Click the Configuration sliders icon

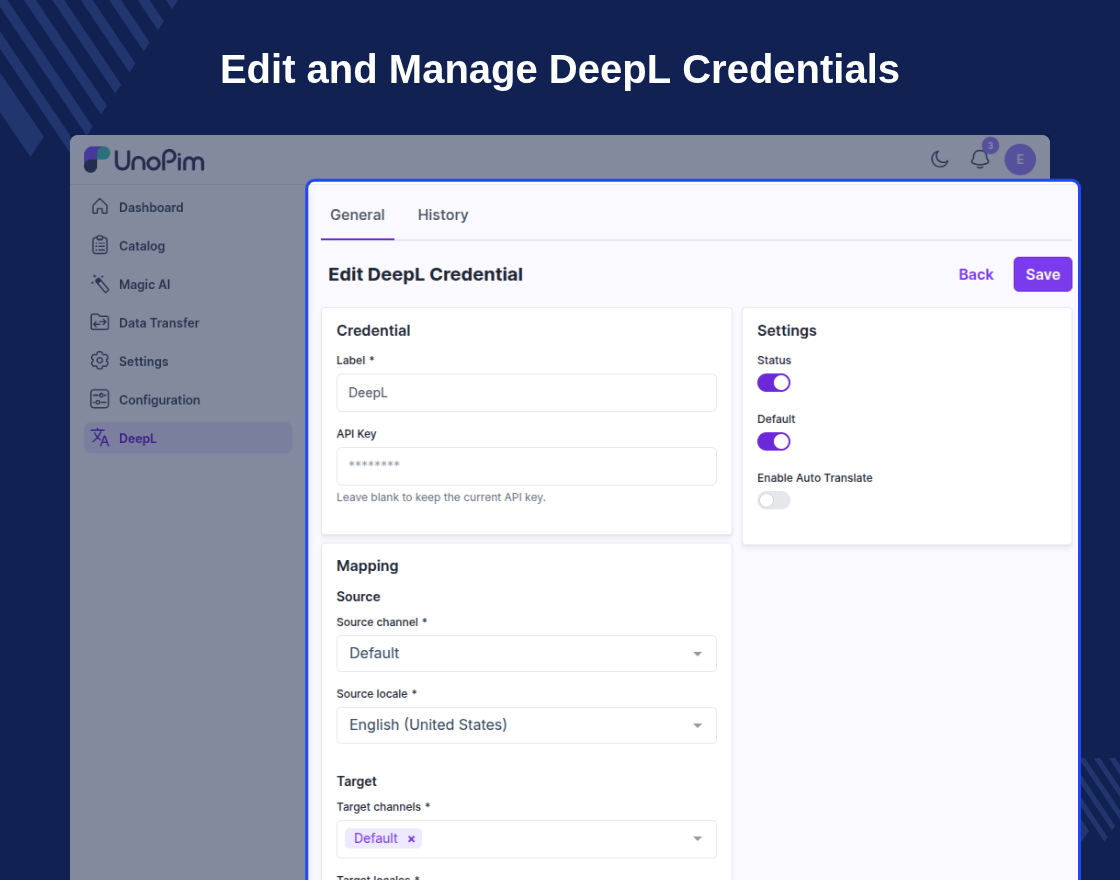(x=100, y=399)
